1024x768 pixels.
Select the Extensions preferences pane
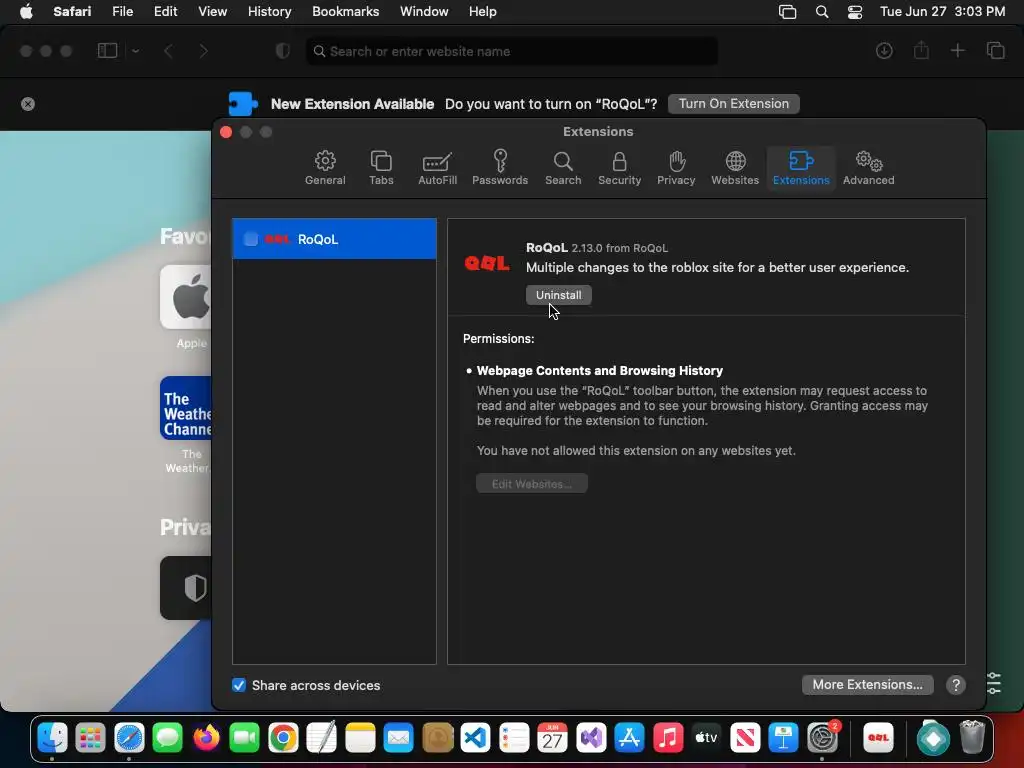[x=801, y=168]
